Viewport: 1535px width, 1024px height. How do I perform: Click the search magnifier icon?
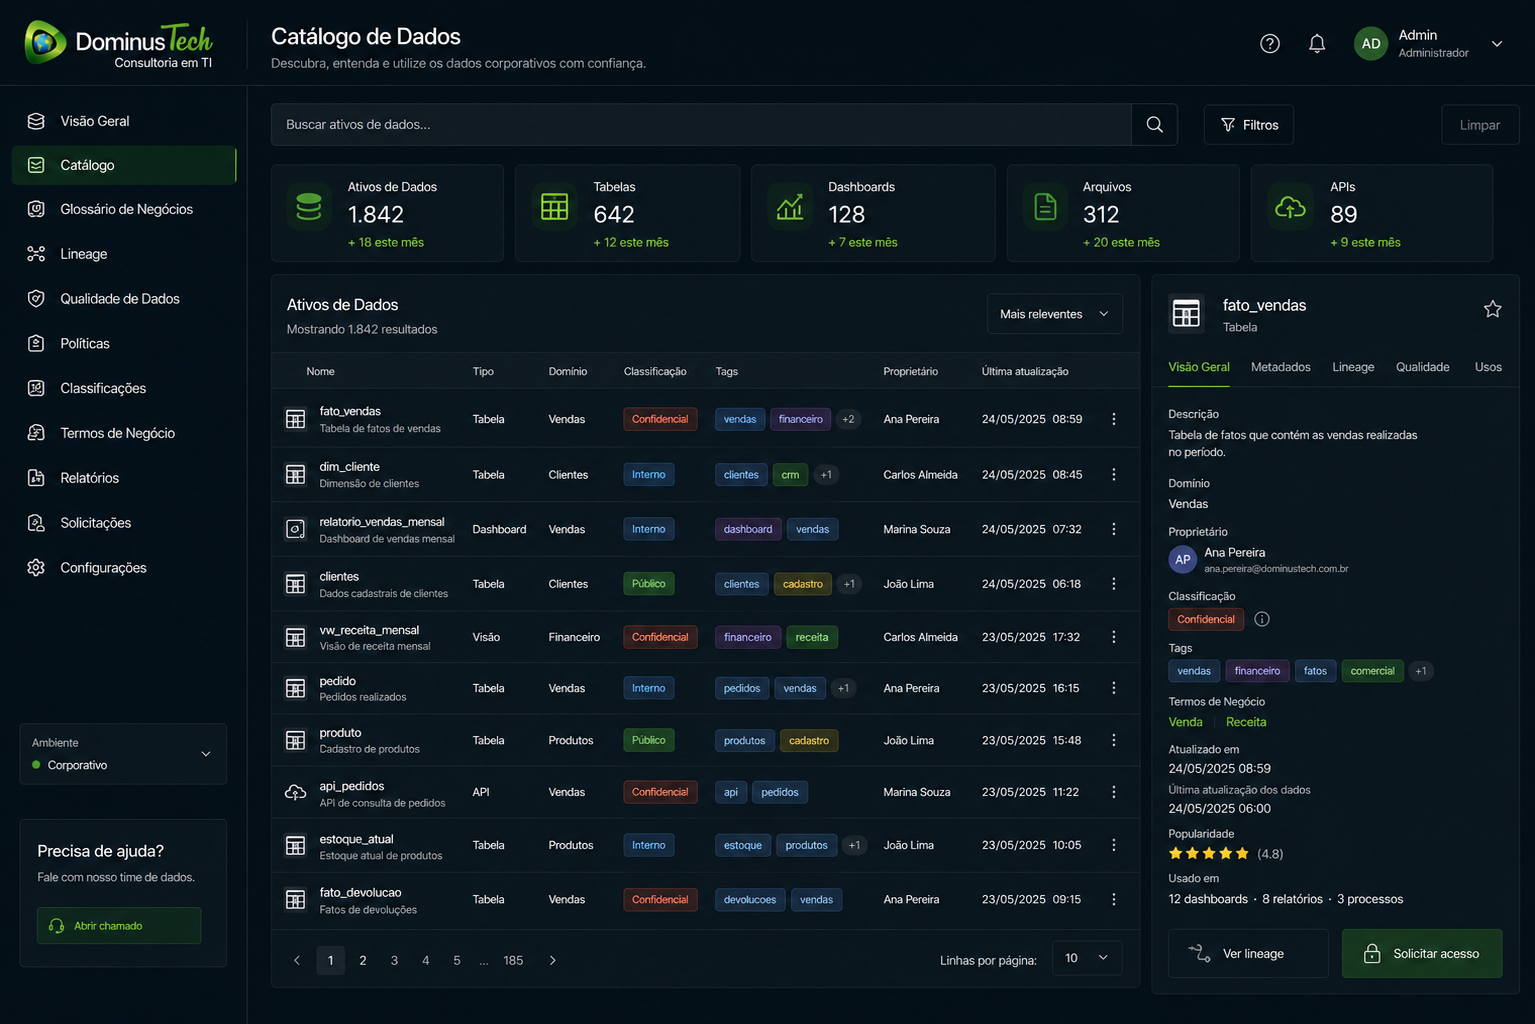(x=1154, y=125)
